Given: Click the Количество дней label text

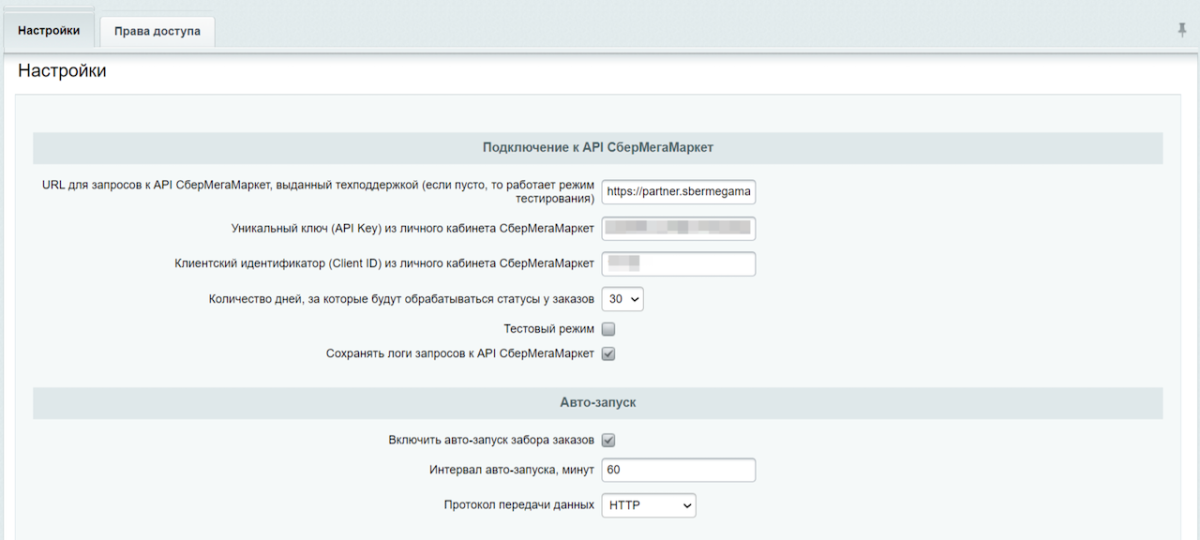Looking at the screenshot, I should click(x=402, y=298).
